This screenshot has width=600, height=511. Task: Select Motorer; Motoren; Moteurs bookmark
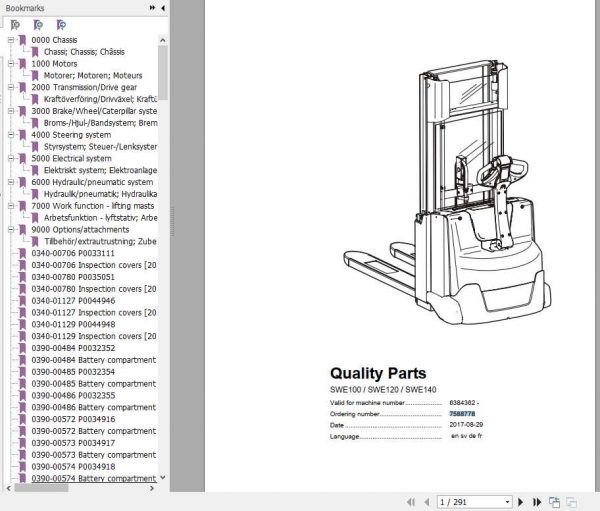(93, 75)
